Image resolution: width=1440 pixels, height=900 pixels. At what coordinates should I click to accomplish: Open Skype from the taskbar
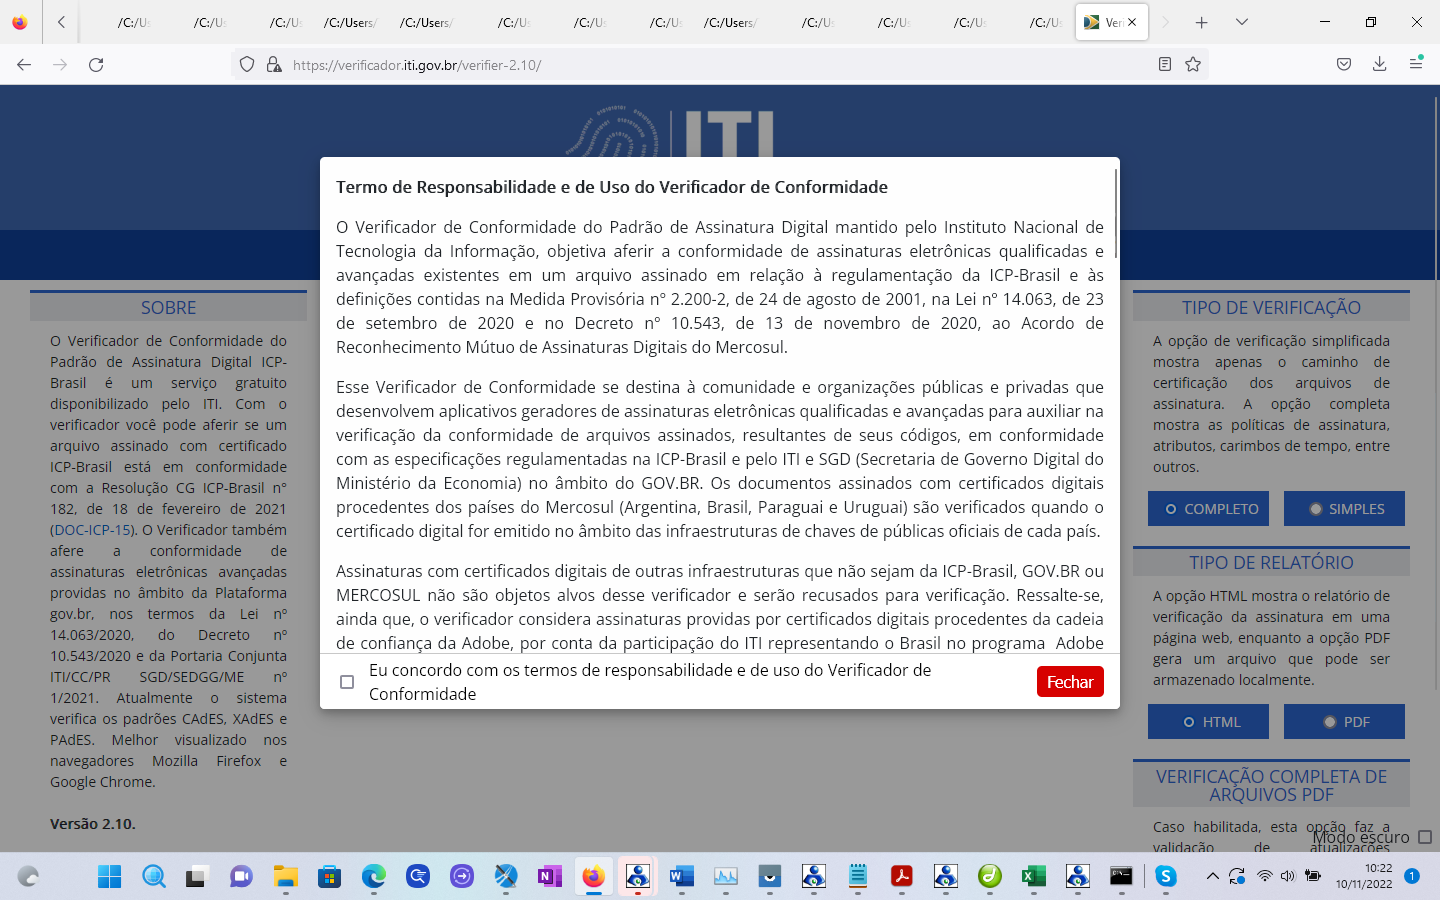(x=1166, y=878)
